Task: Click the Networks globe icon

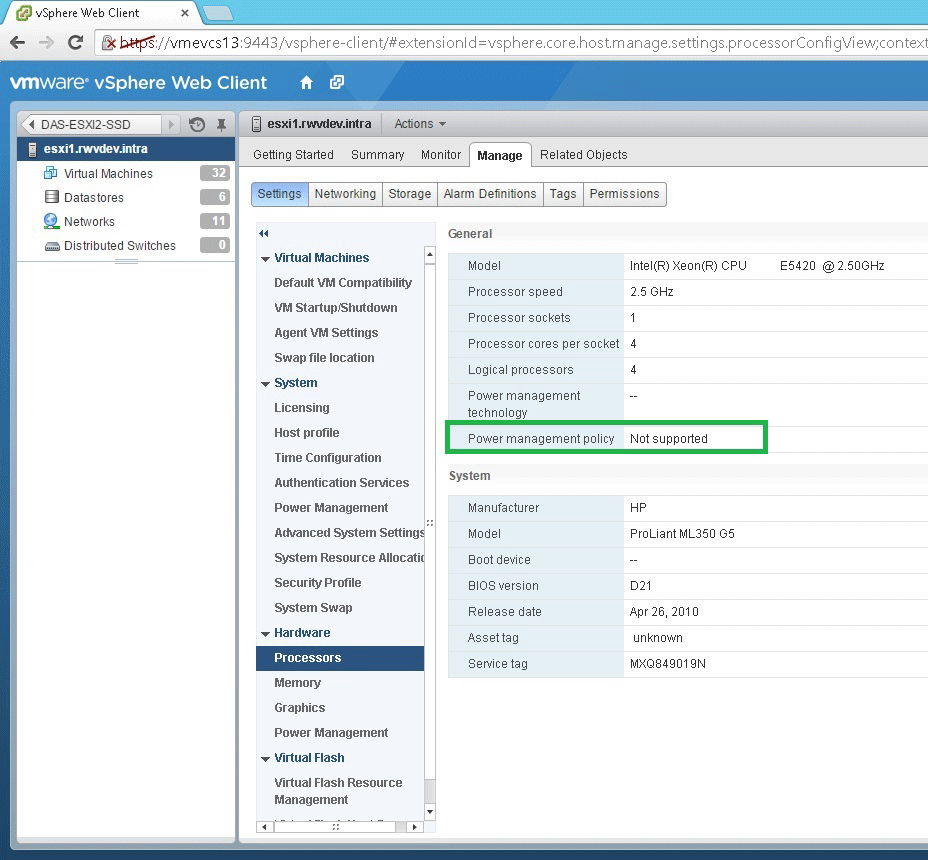Action: (51, 221)
